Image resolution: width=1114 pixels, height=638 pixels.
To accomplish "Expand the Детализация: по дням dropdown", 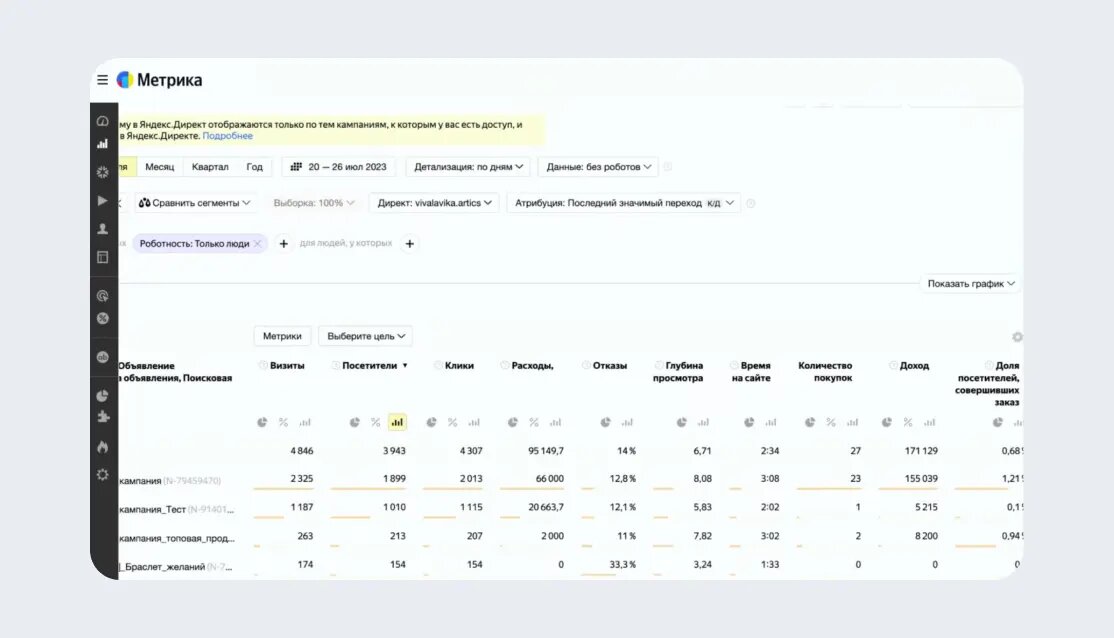I will click(471, 167).
